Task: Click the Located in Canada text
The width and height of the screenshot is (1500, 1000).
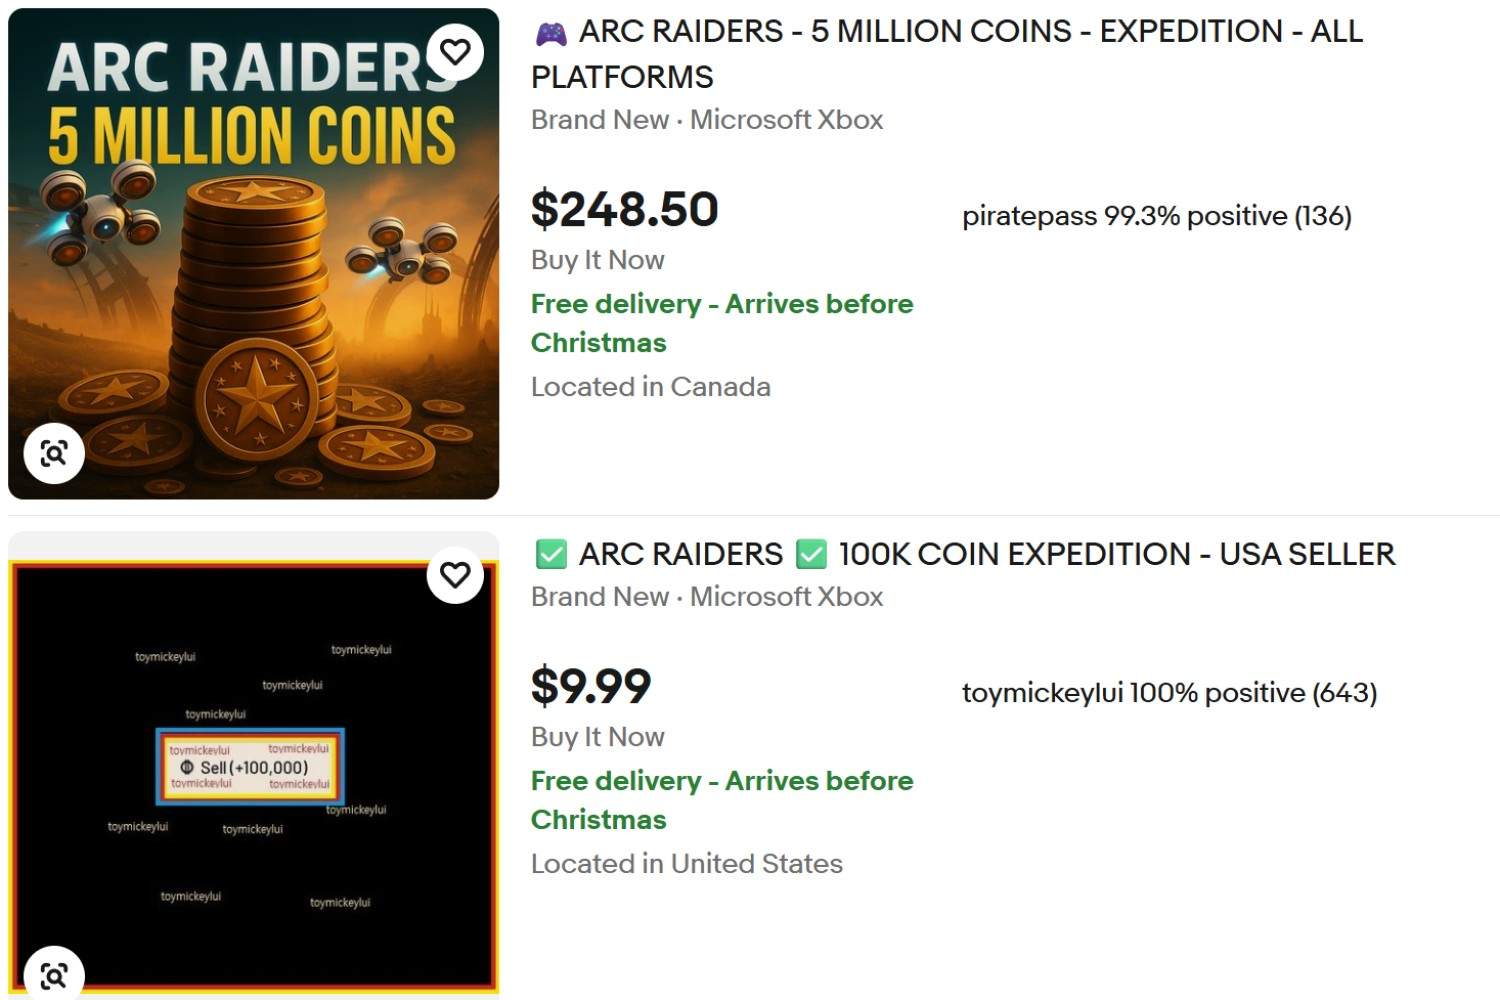Action: coord(650,387)
